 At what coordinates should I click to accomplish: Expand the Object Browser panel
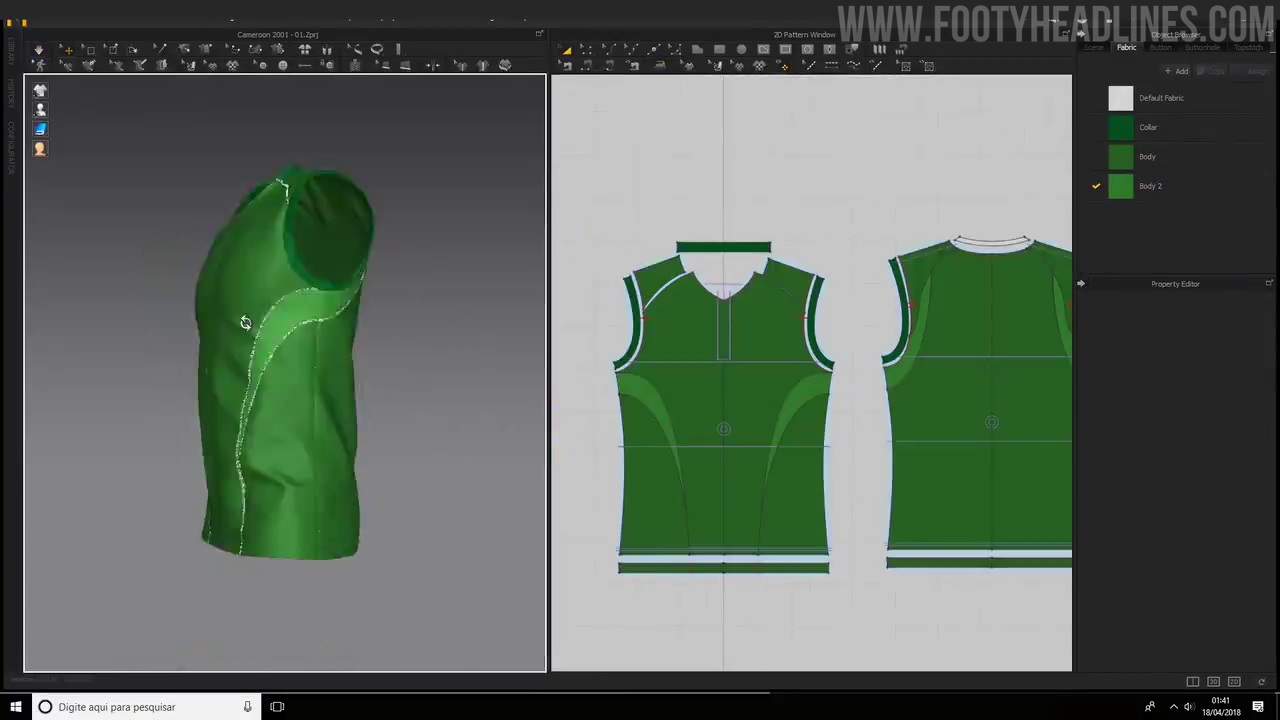(x=1269, y=33)
